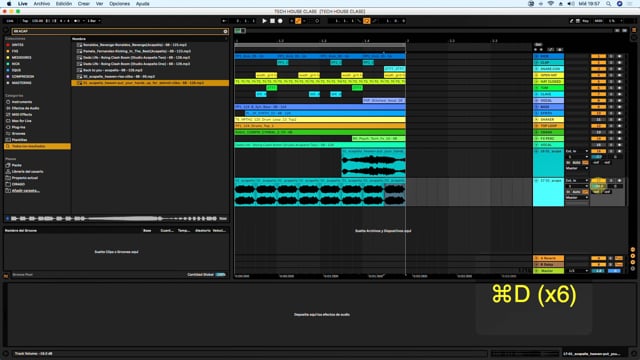Open the Master output dropdown of track 16
Screen dimensions: 640x360
(577, 168)
